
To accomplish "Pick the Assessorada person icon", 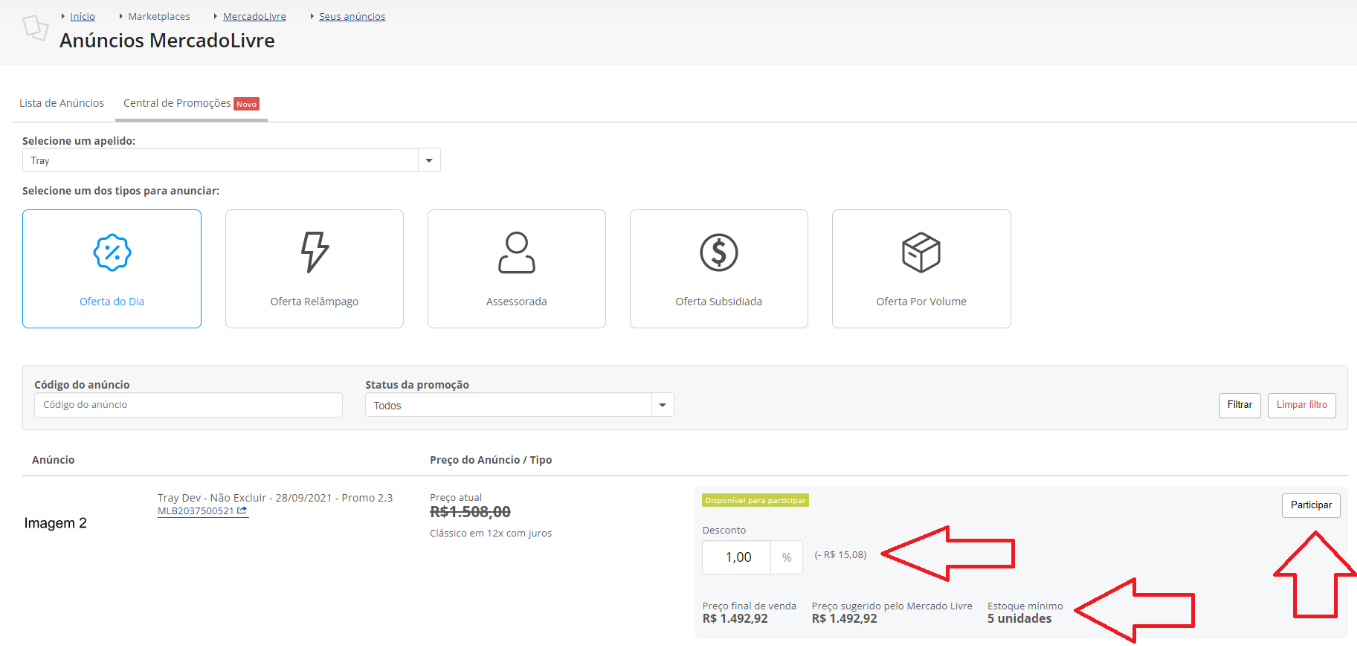I will 516,252.
